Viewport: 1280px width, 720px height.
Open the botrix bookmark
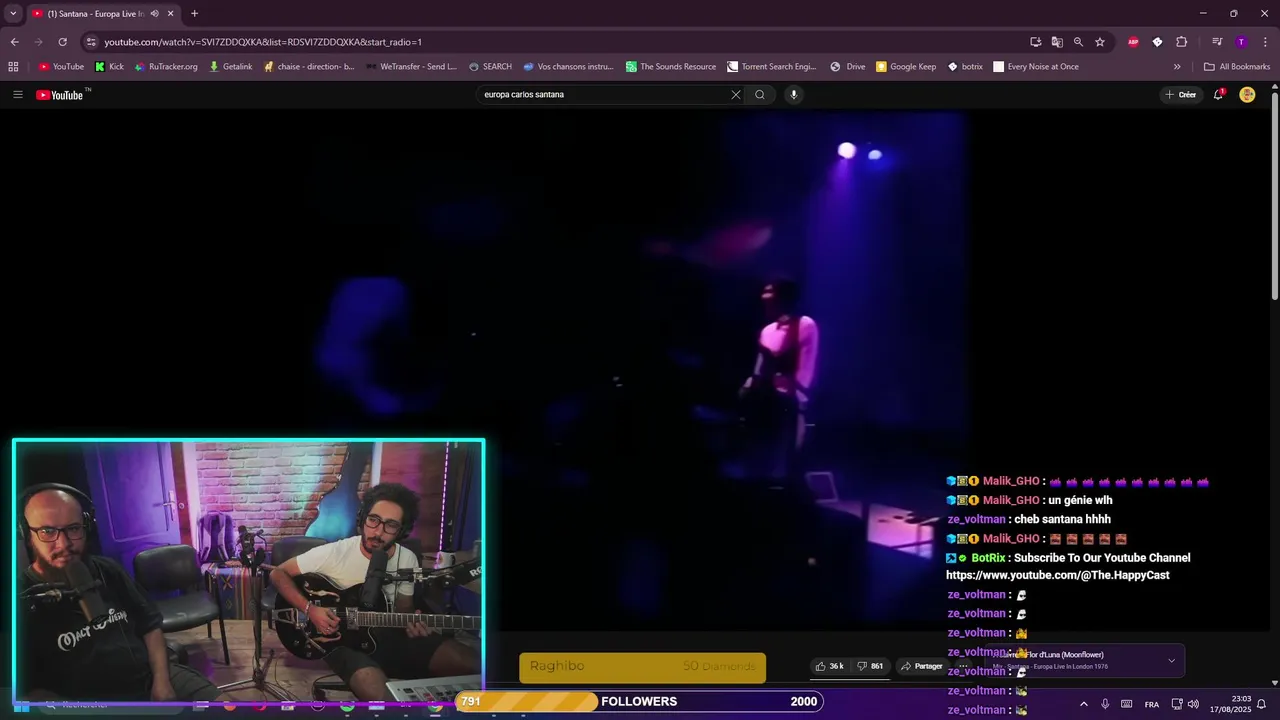965,67
